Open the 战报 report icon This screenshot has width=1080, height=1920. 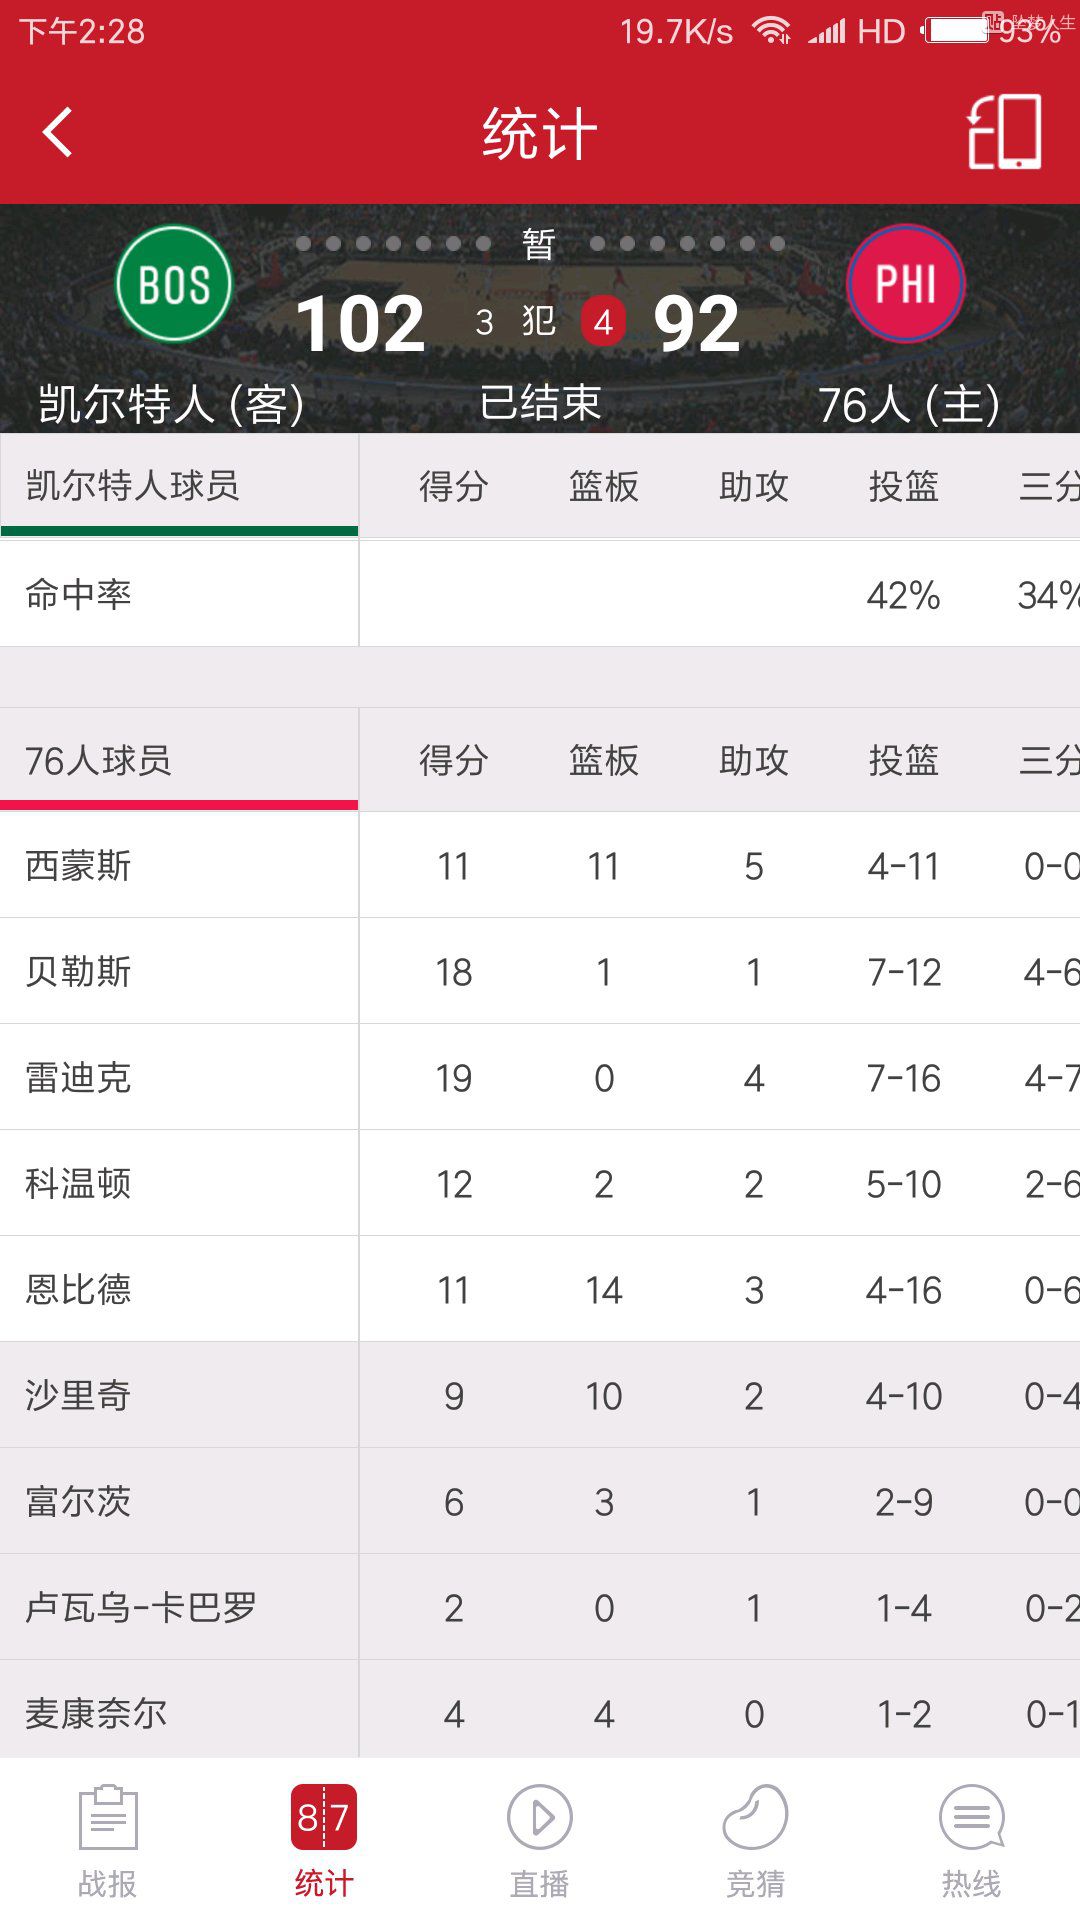click(108, 1840)
